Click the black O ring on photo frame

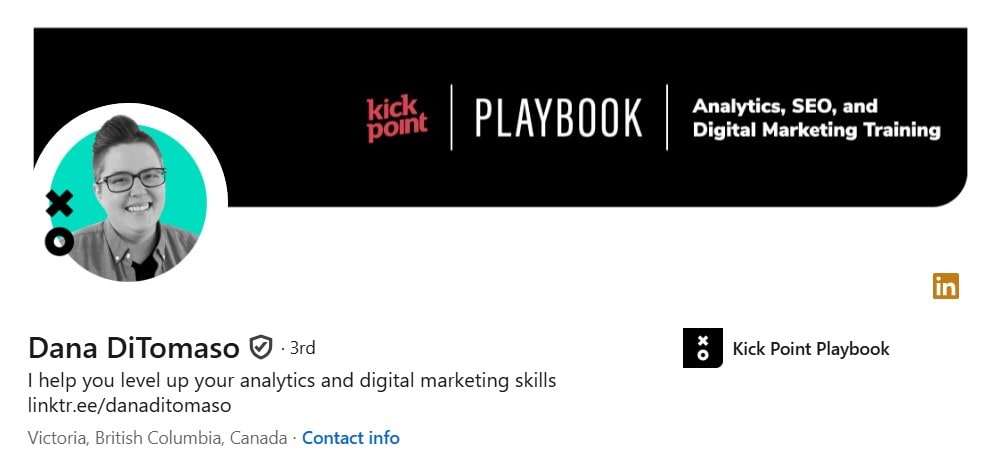point(59,242)
